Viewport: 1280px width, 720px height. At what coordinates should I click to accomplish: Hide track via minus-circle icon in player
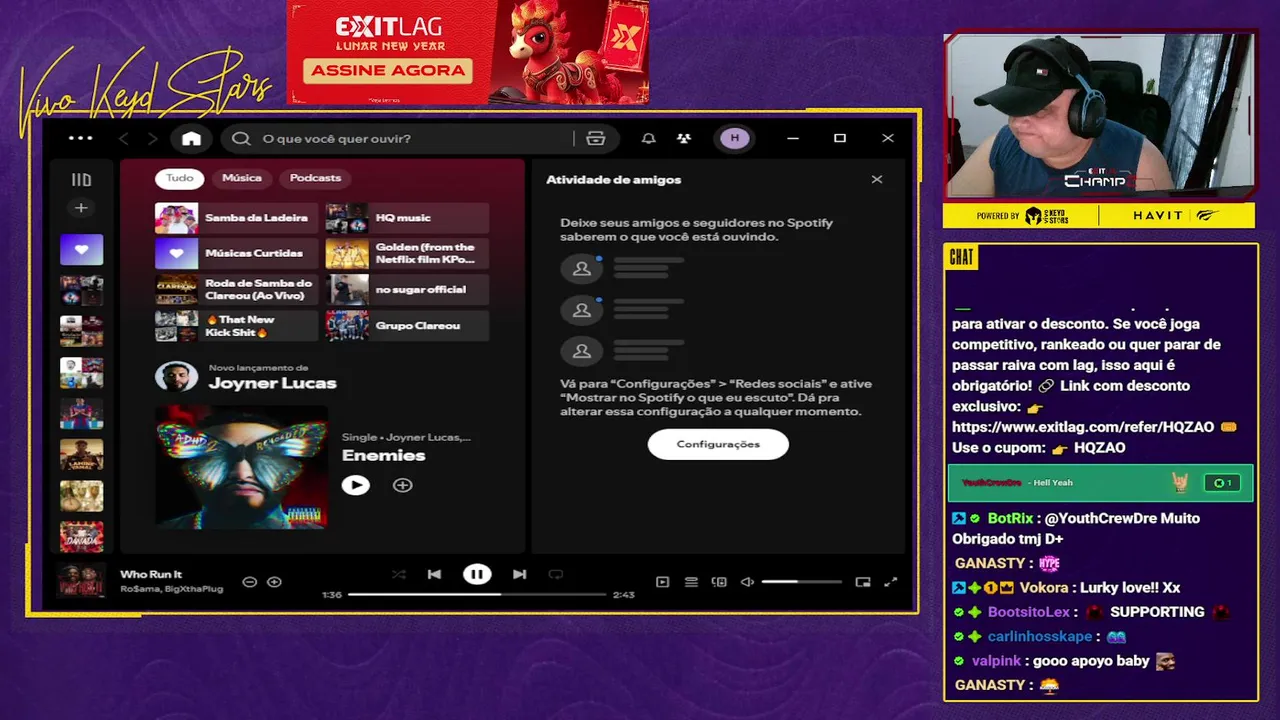[x=250, y=582]
